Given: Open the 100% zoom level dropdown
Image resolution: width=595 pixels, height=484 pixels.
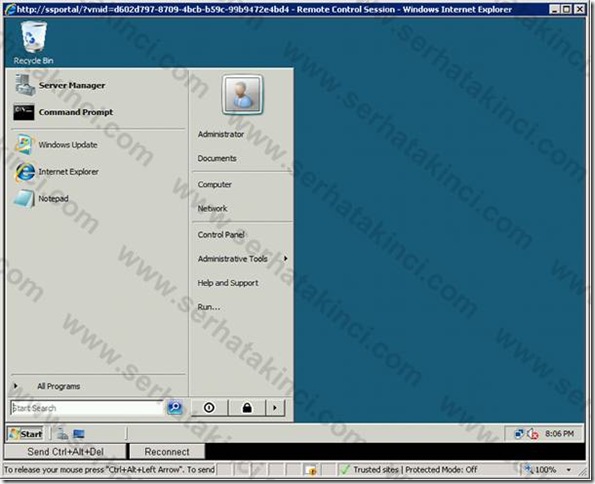Looking at the screenshot, I should 568,470.
